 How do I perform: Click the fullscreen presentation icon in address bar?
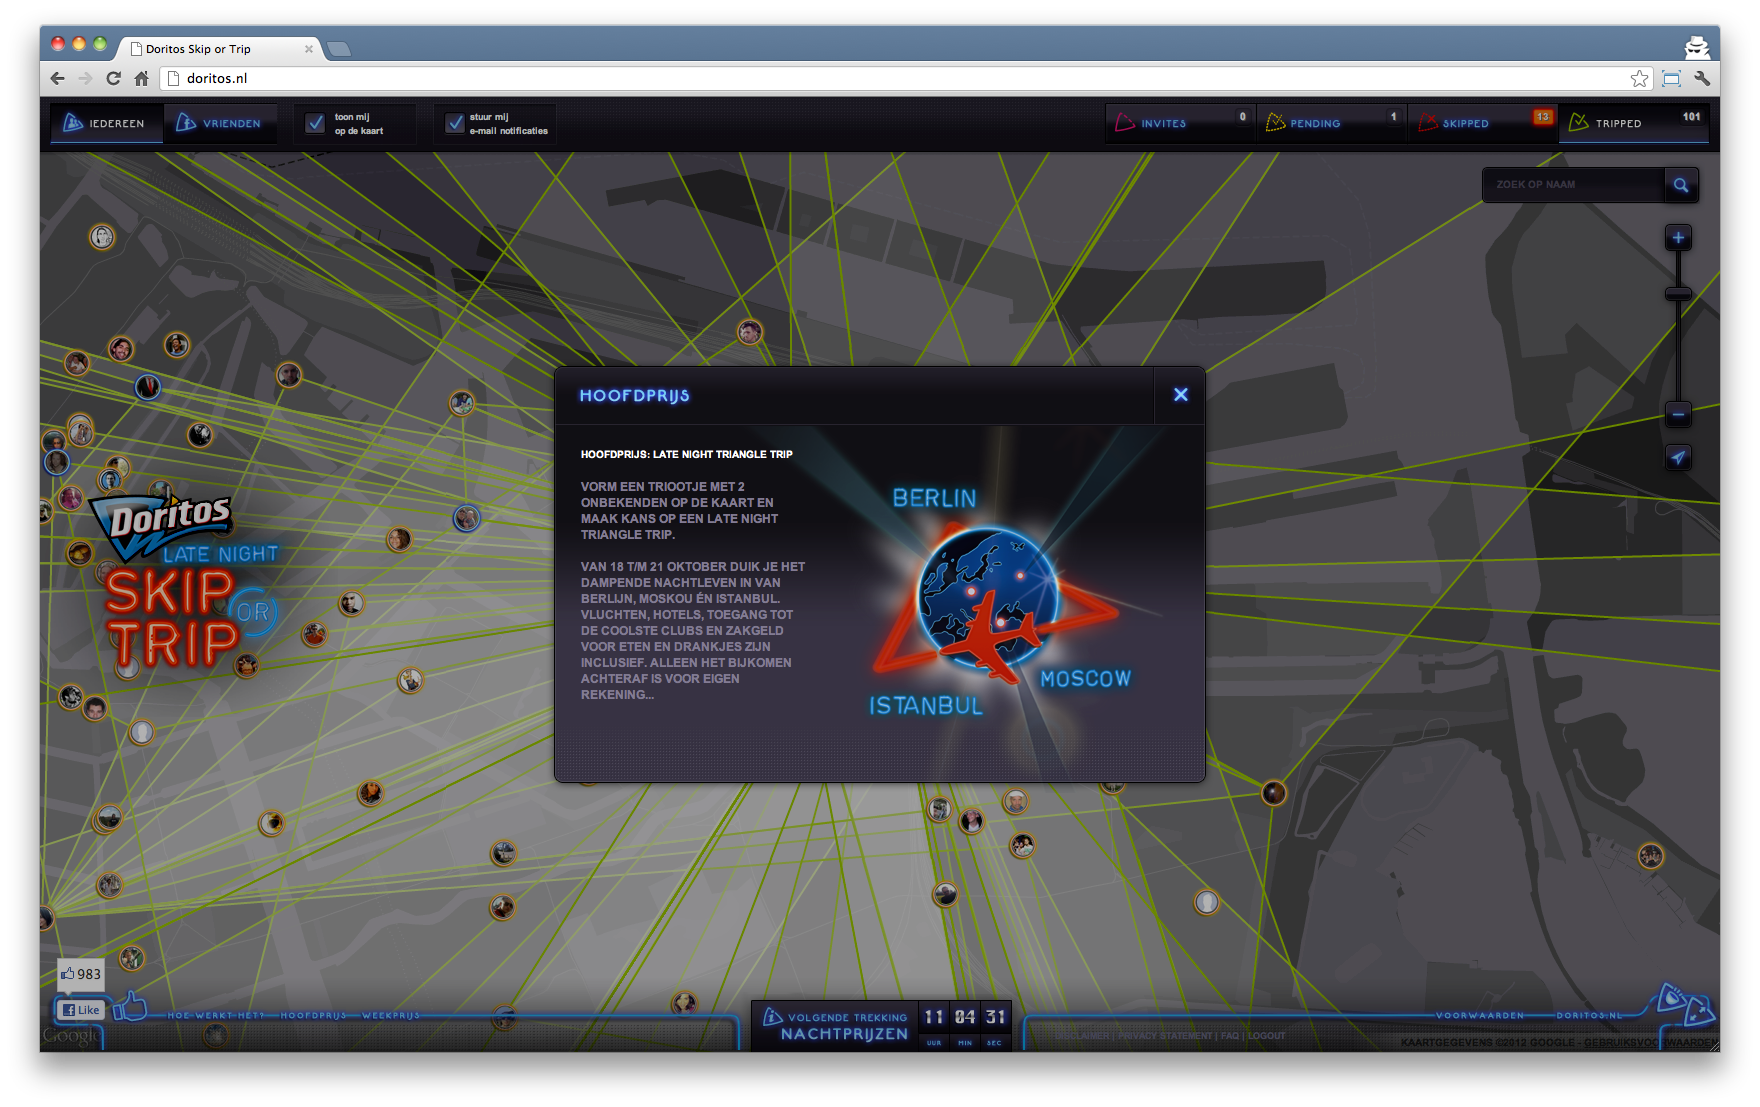tap(1671, 78)
